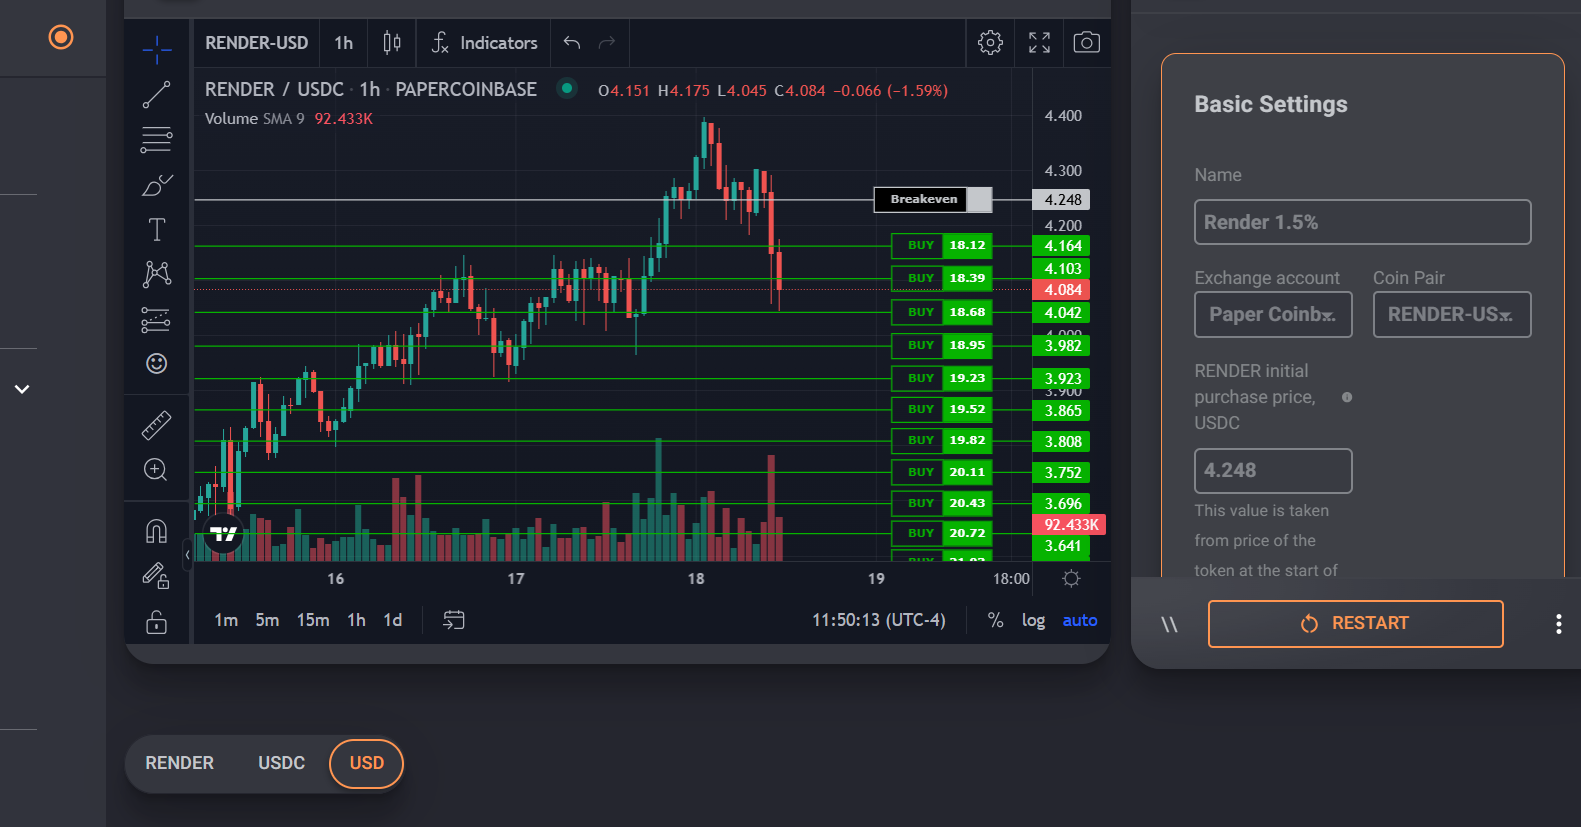Expand the left sidebar chevron
1581x827 pixels.
click(x=22, y=389)
